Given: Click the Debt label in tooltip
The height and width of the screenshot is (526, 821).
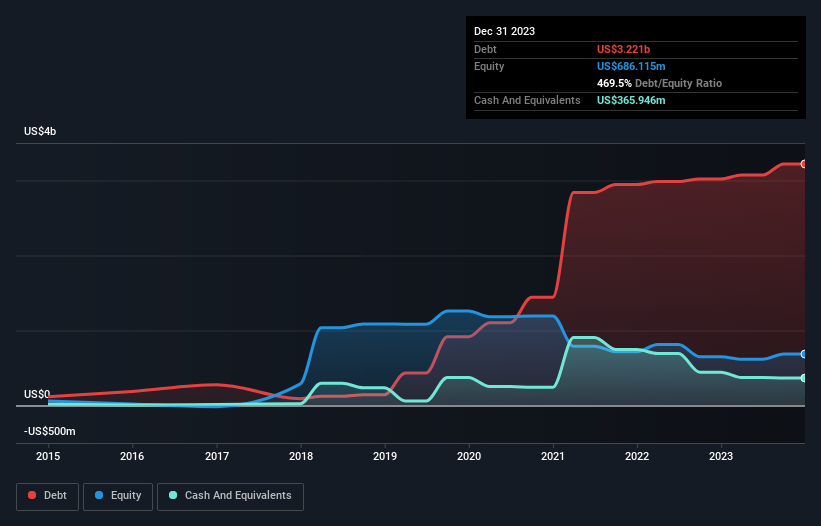Looking at the screenshot, I should pos(485,49).
